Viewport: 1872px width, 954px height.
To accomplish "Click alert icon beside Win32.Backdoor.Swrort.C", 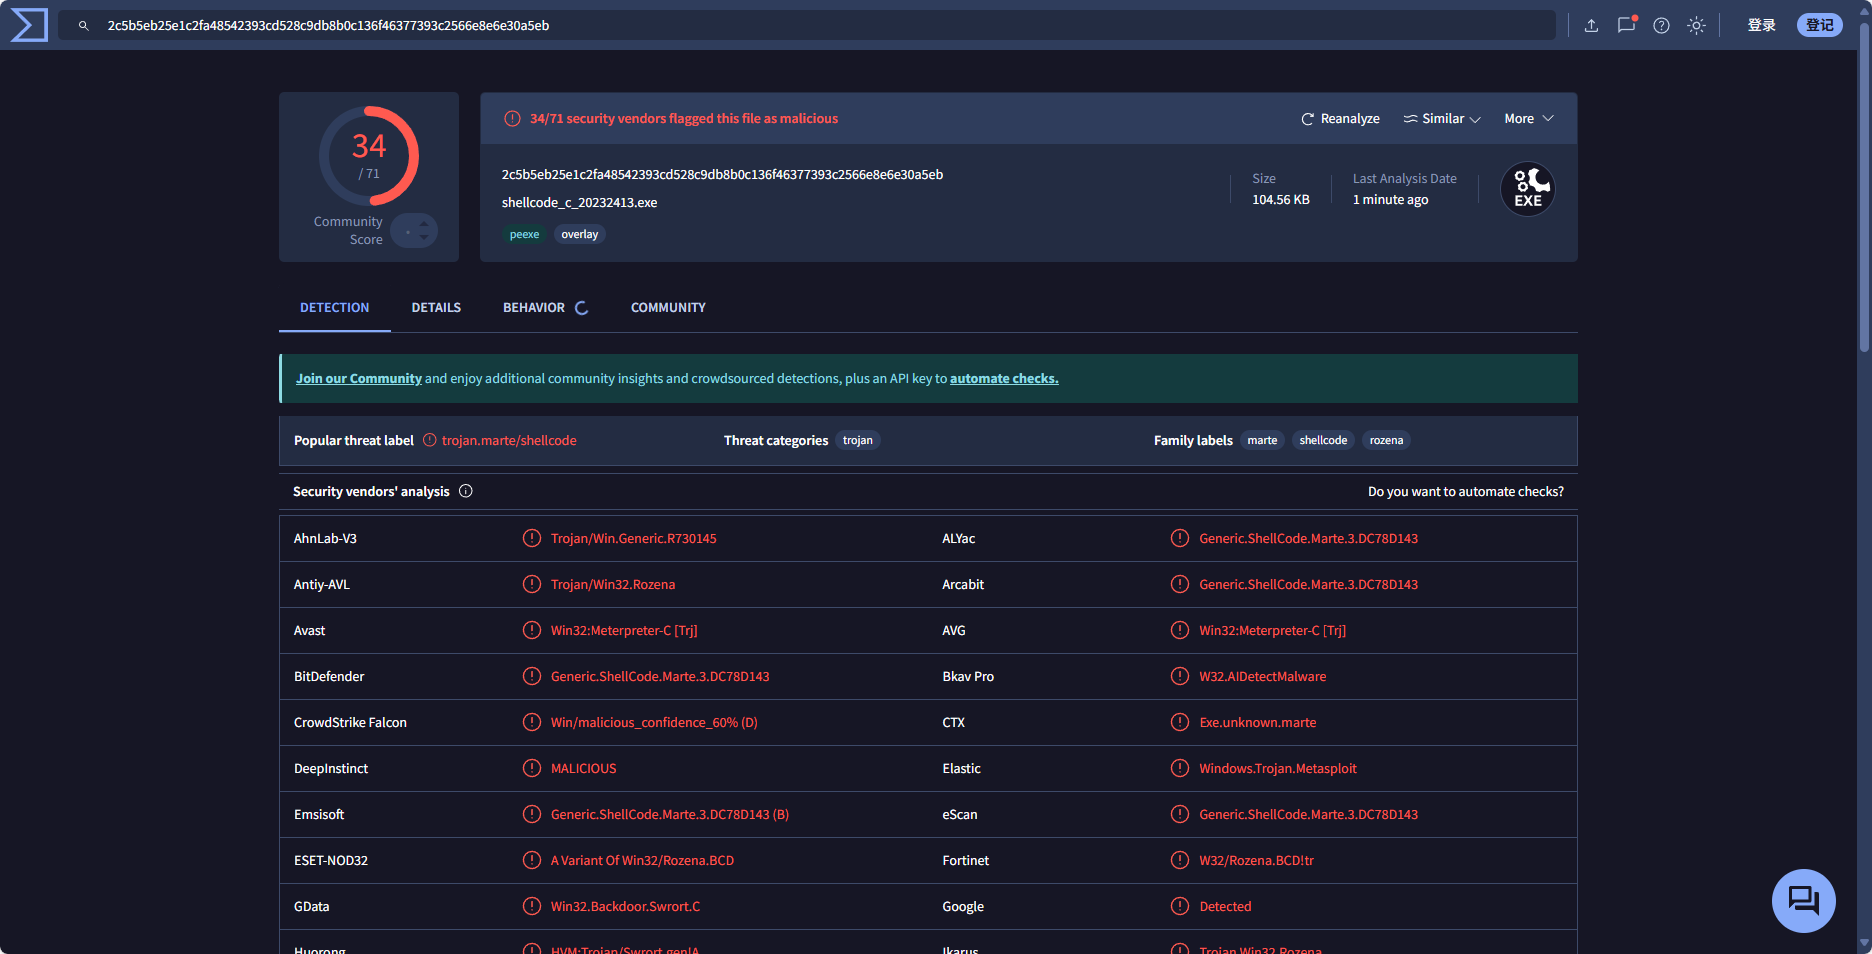I will point(532,906).
